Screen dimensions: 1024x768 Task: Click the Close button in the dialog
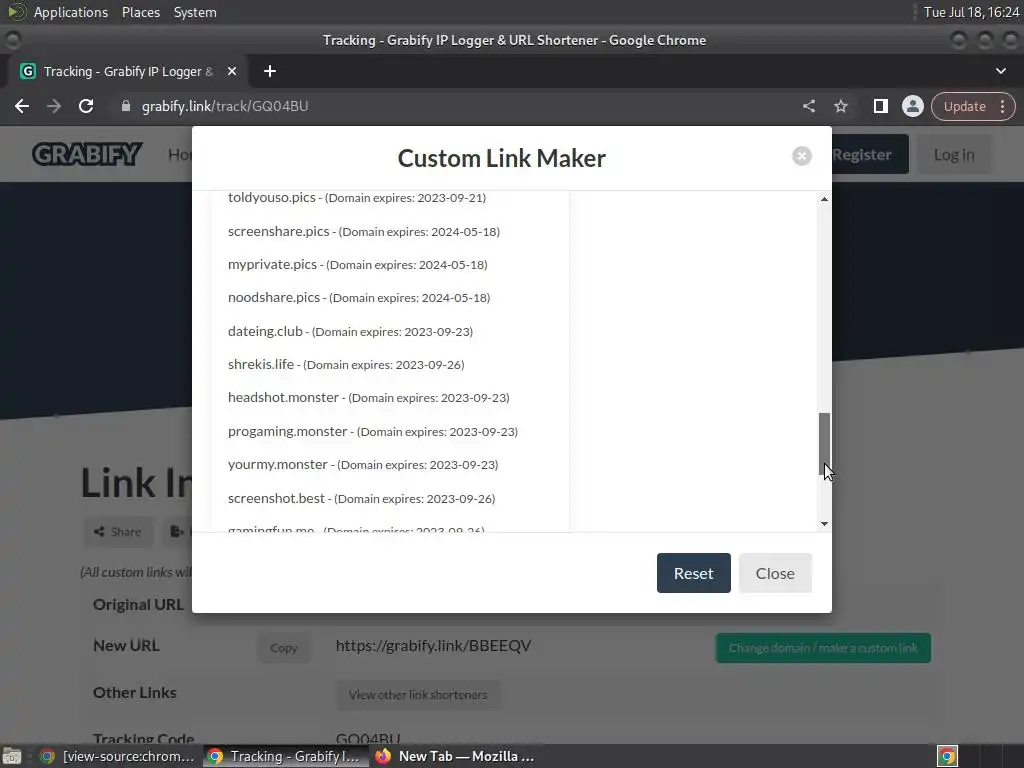pos(775,573)
